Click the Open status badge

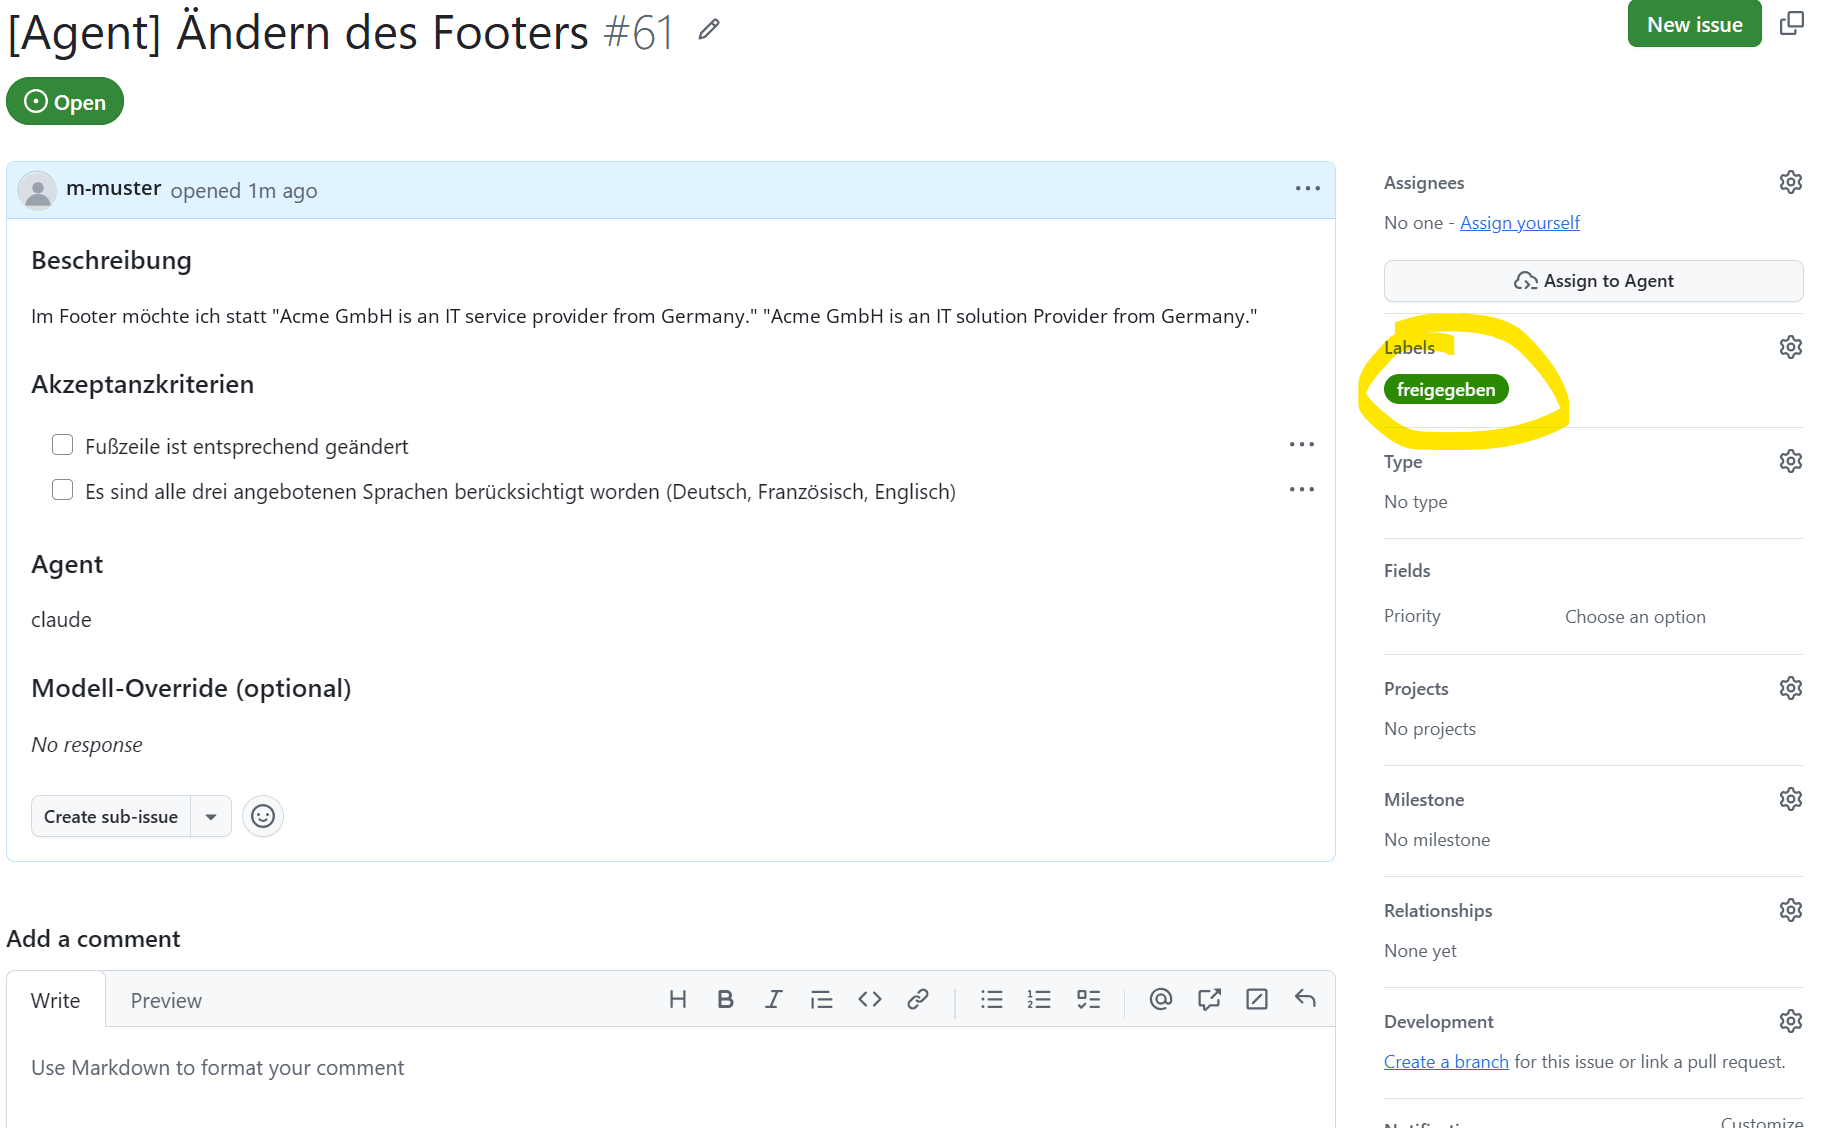click(65, 101)
